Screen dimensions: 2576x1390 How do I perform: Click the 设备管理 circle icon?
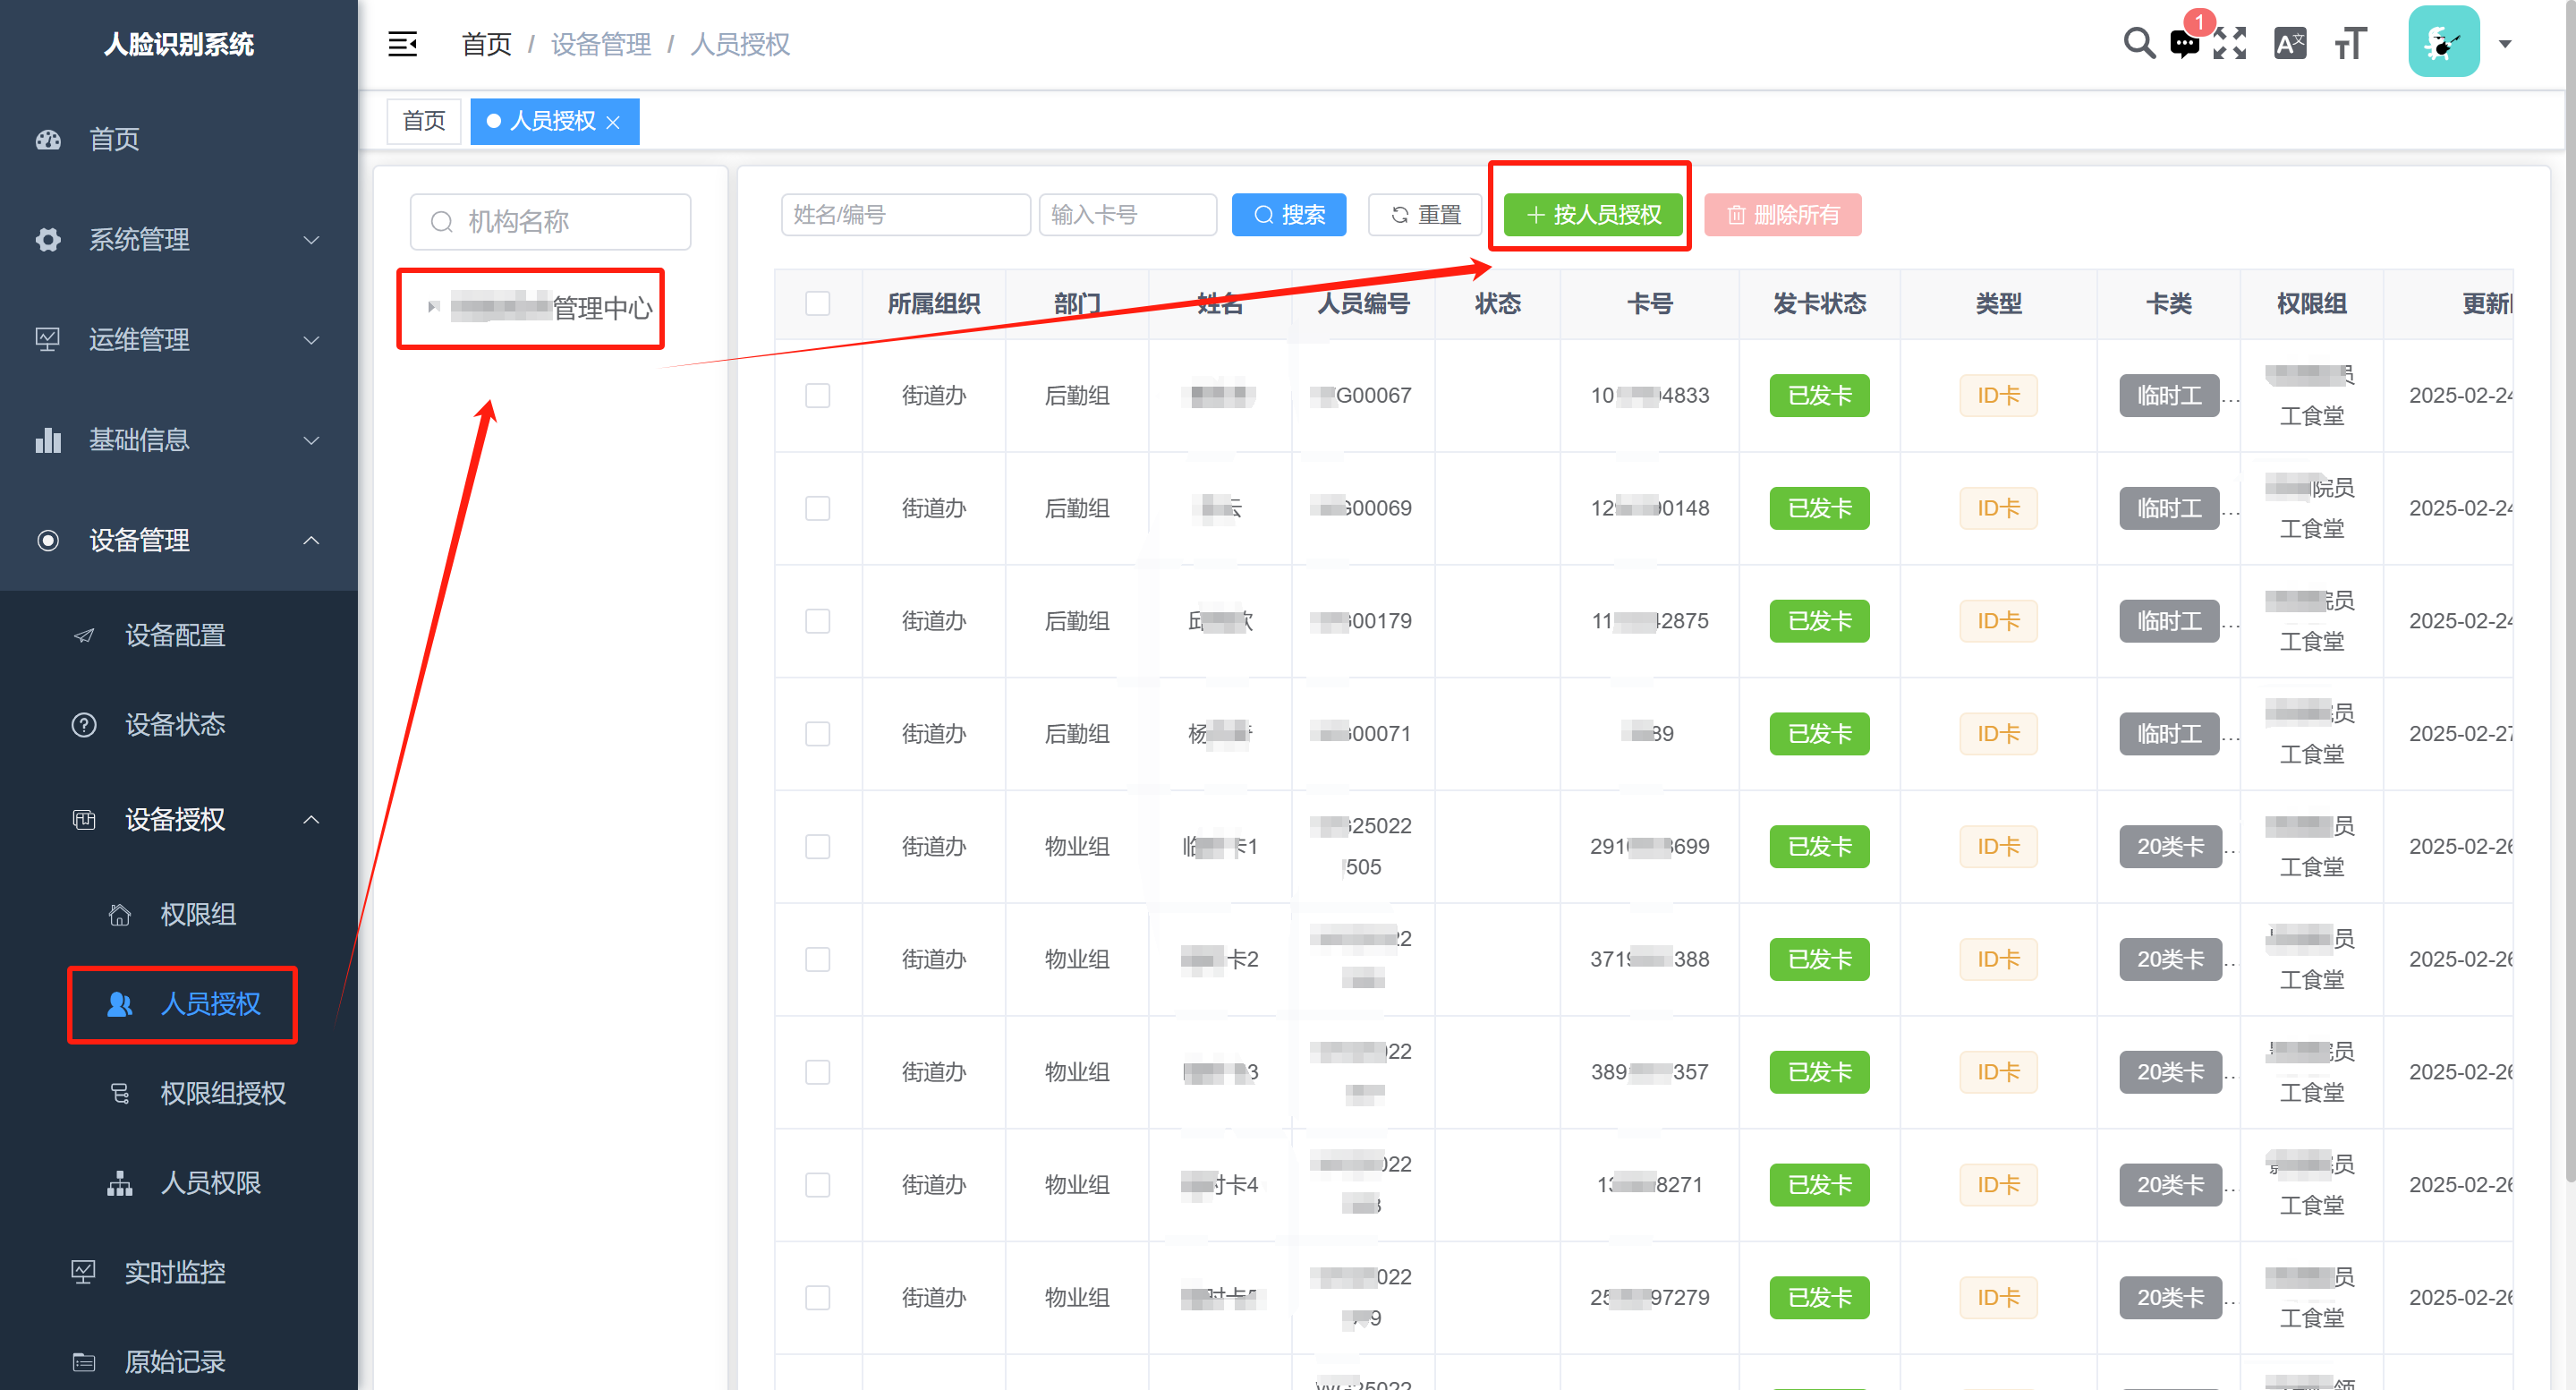pyautogui.click(x=48, y=541)
